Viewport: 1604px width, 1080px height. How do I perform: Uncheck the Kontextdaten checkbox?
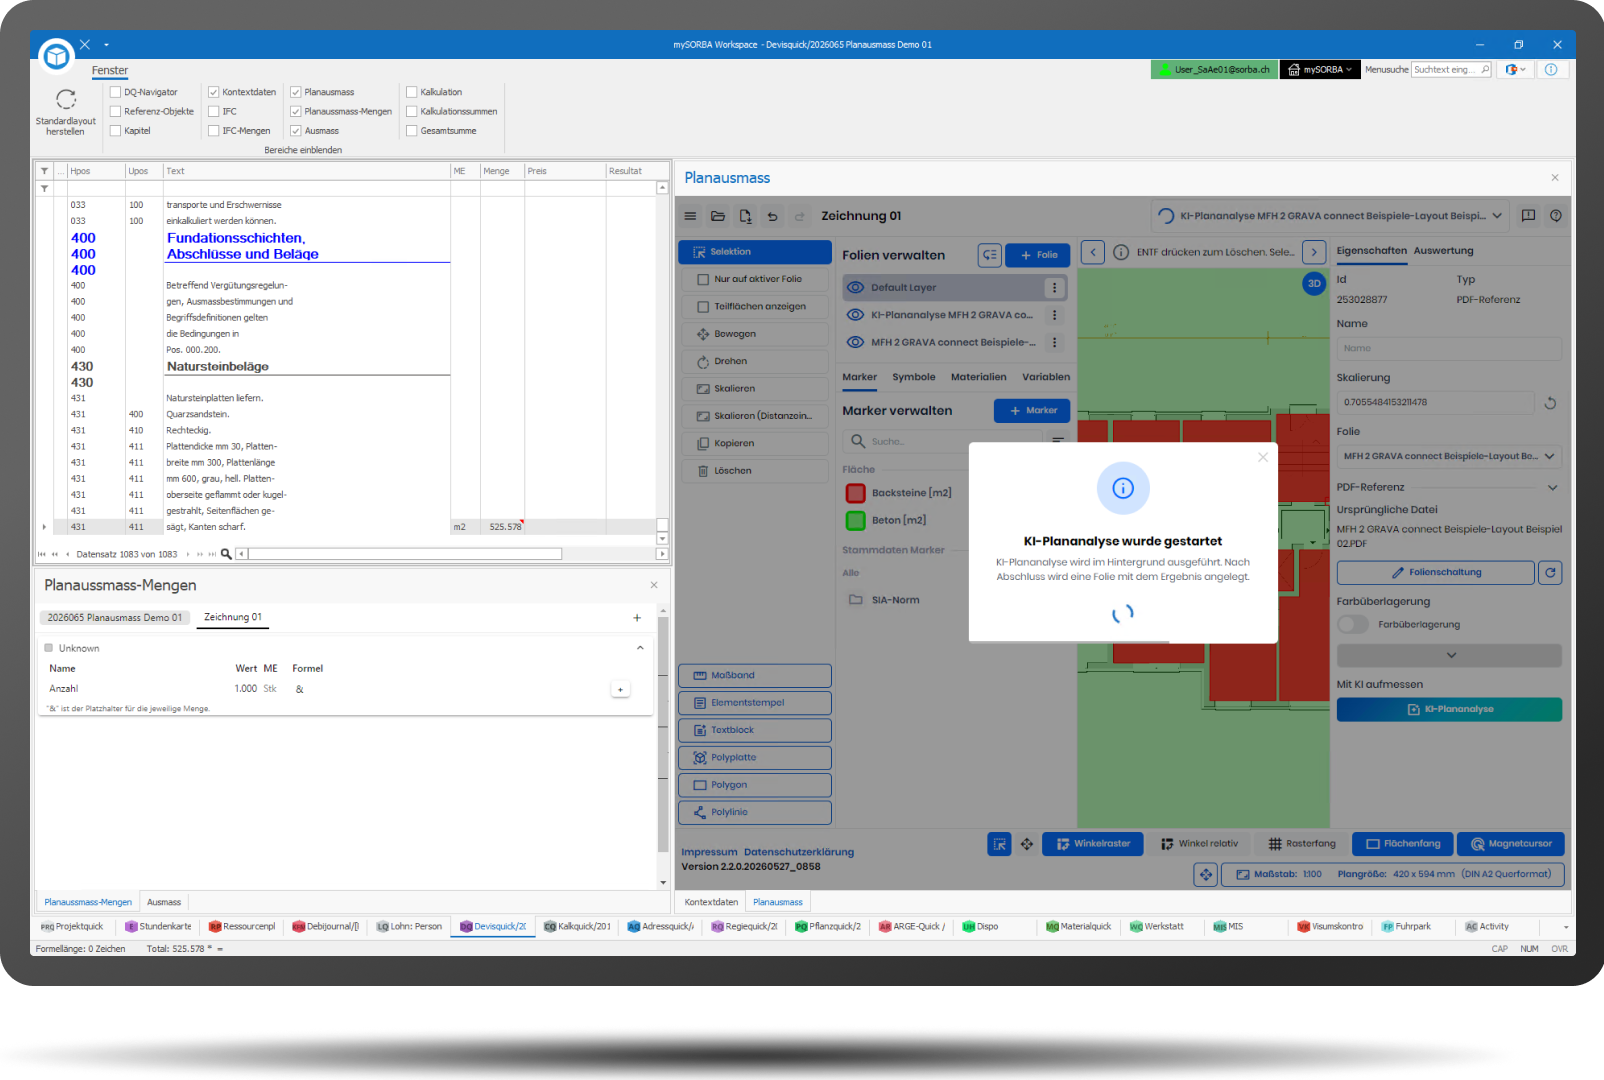[x=213, y=92]
